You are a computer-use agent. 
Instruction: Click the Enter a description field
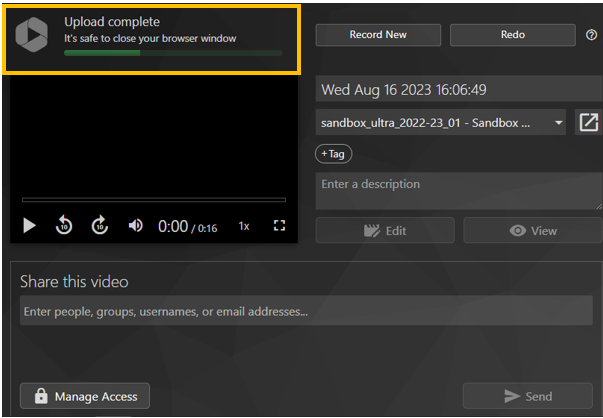pyautogui.click(x=459, y=191)
